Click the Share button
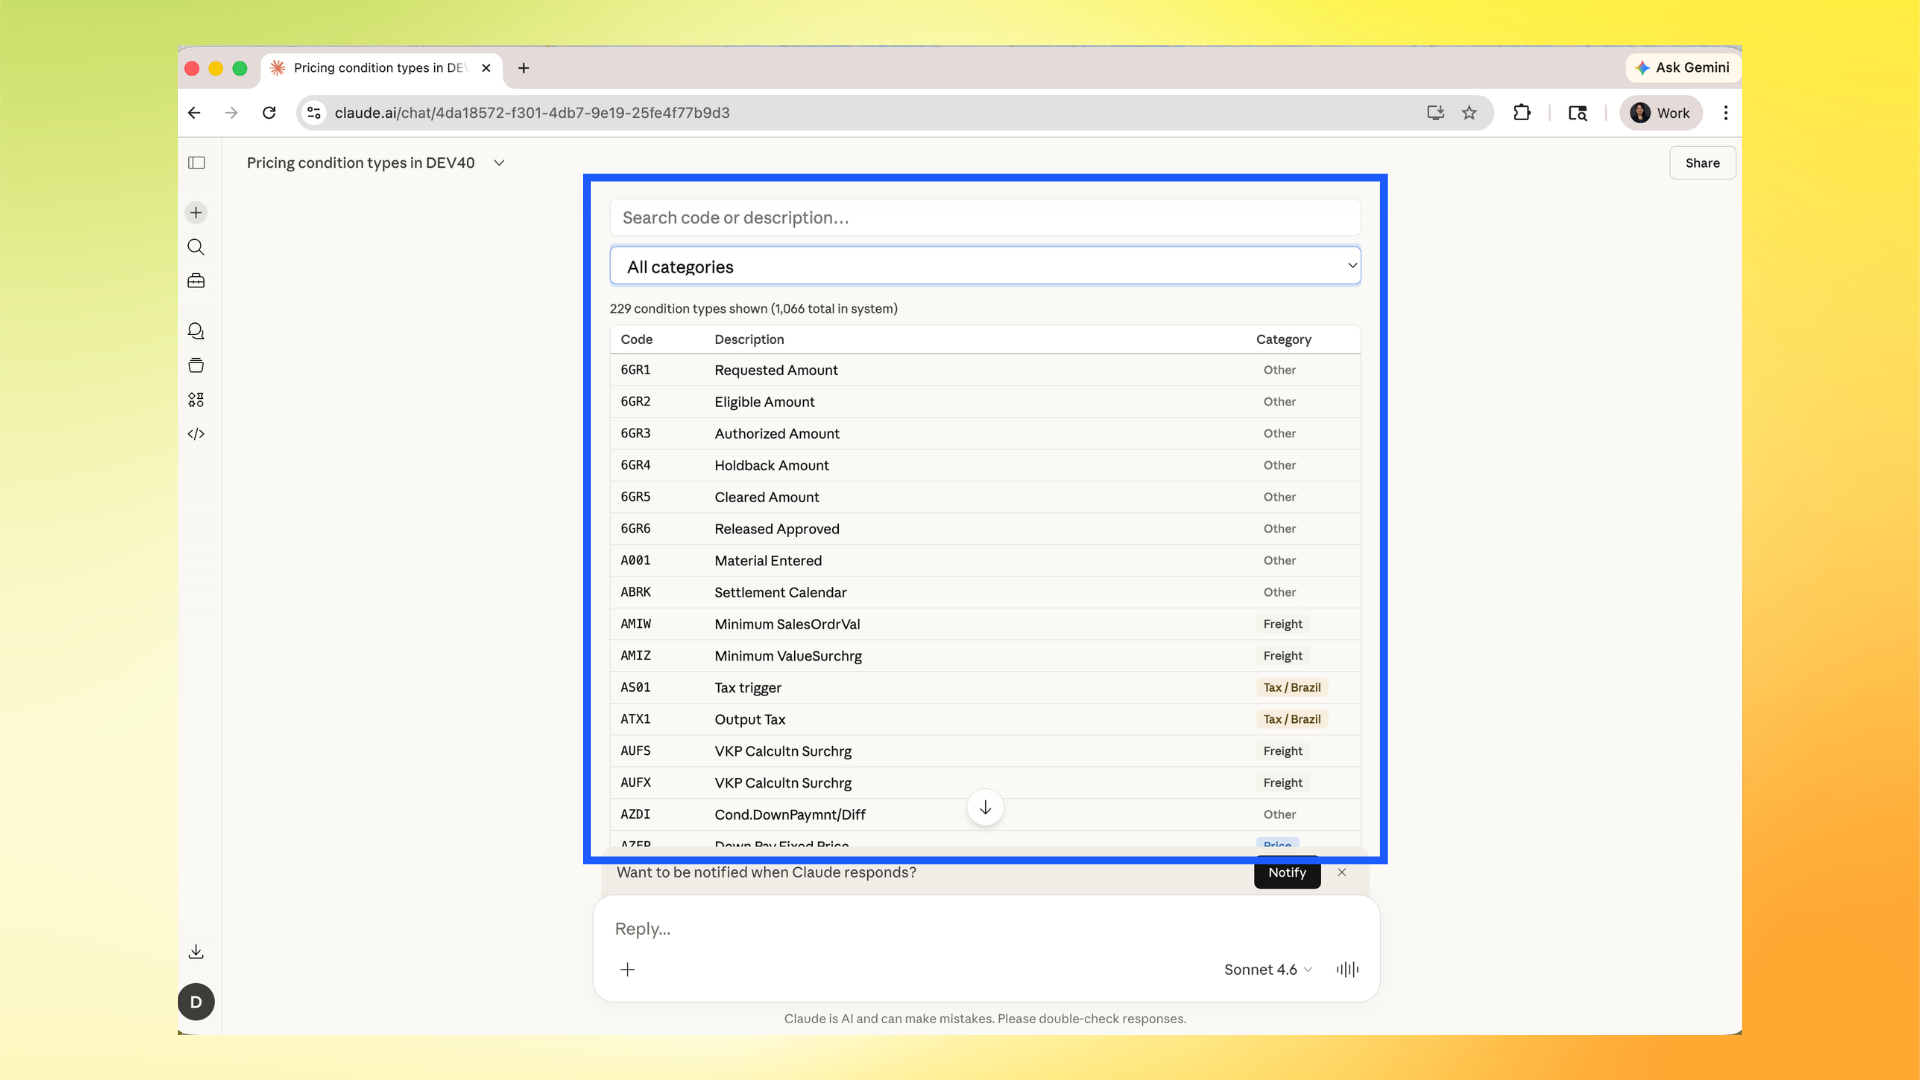 click(1702, 162)
